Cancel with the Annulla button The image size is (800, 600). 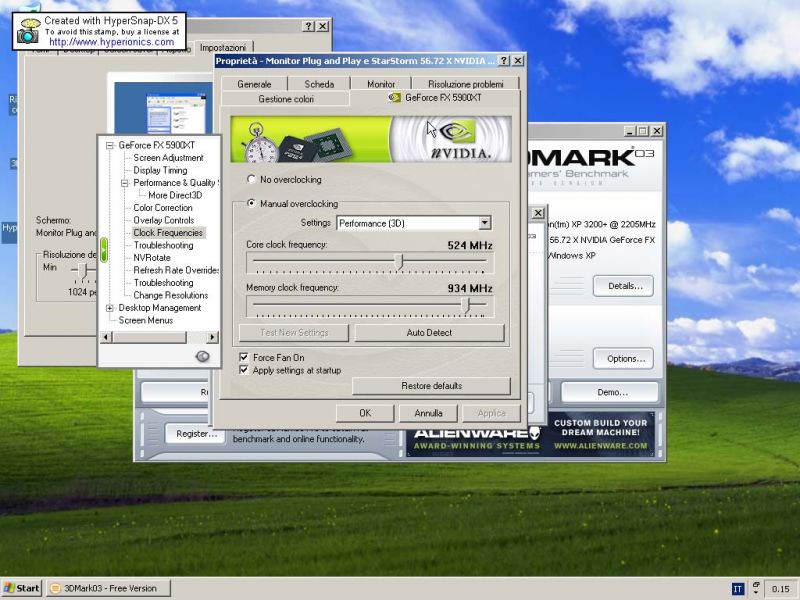[x=428, y=413]
